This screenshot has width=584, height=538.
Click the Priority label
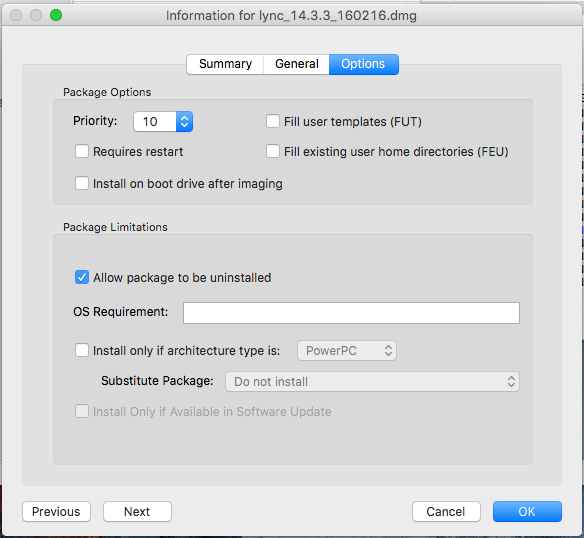[x=95, y=121]
